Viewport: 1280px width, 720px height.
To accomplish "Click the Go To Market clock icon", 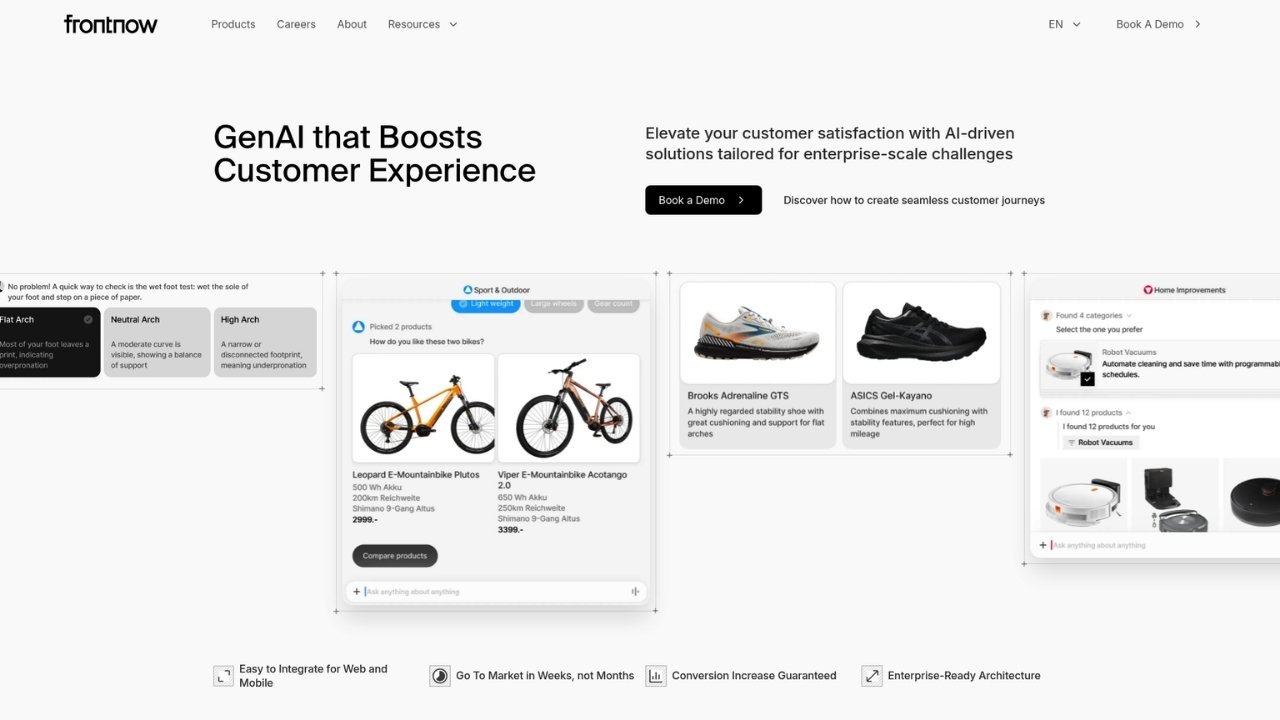I will tap(440, 676).
